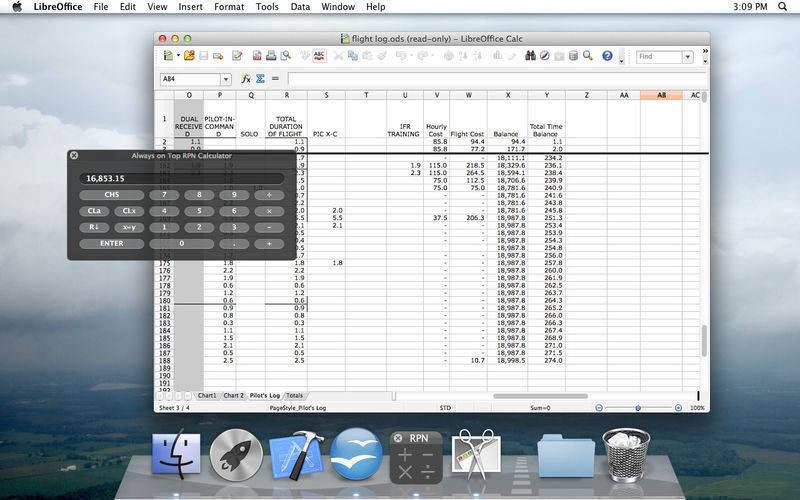Click the x↔y swap calculator button
Viewport: 800px width, 500px height.
pyautogui.click(x=129, y=228)
